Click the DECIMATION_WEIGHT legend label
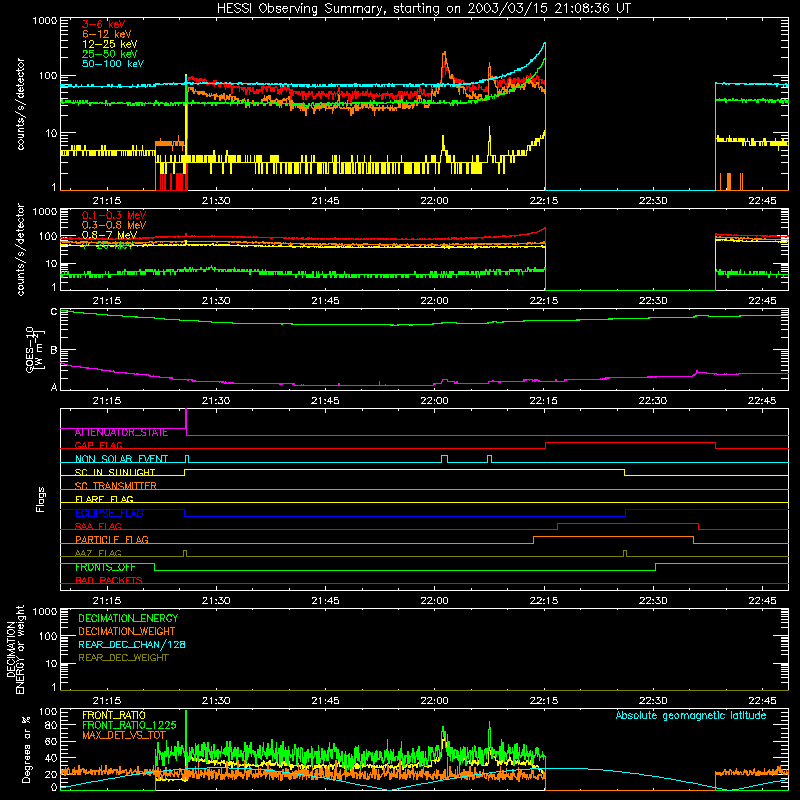 (127, 631)
